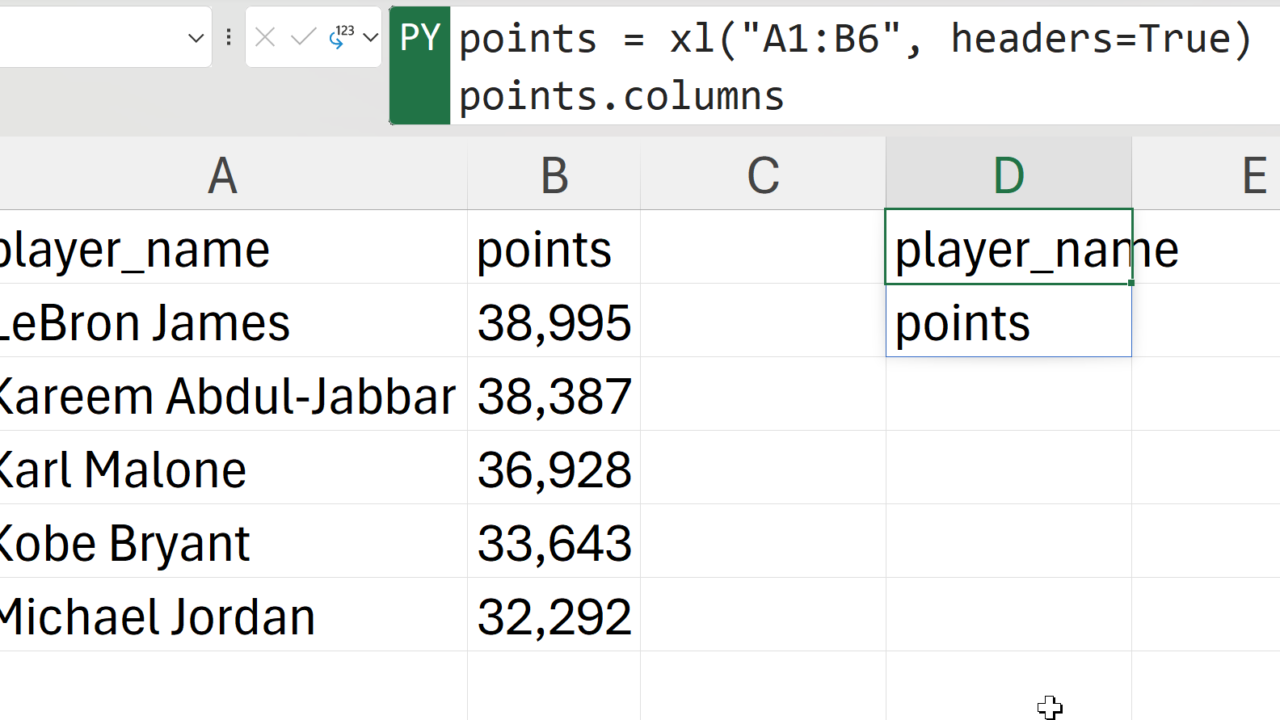Image resolution: width=1280 pixels, height=720 pixels.
Task: Select the Michael Jordan points value 32,292
Action: pyautogui.click(x=553, y=616)
